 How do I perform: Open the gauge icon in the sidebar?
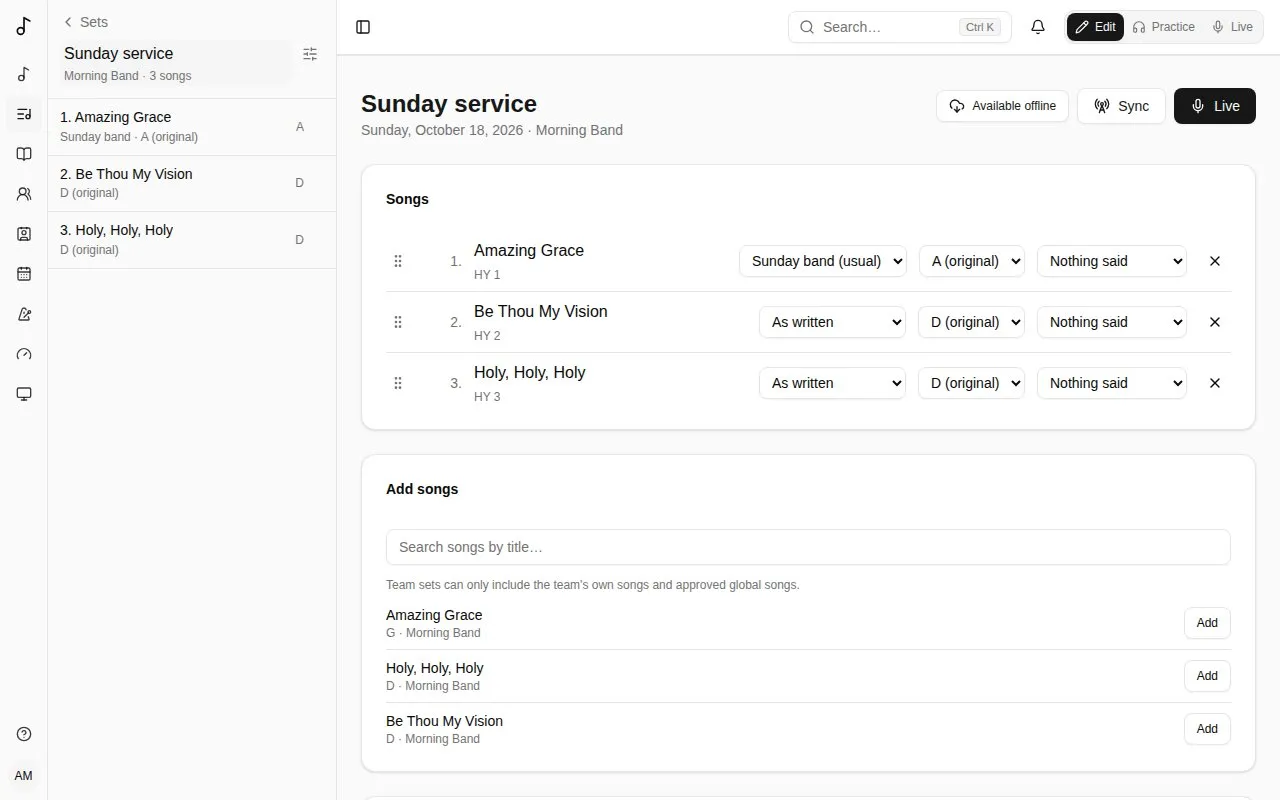click(x=24, y=354)
